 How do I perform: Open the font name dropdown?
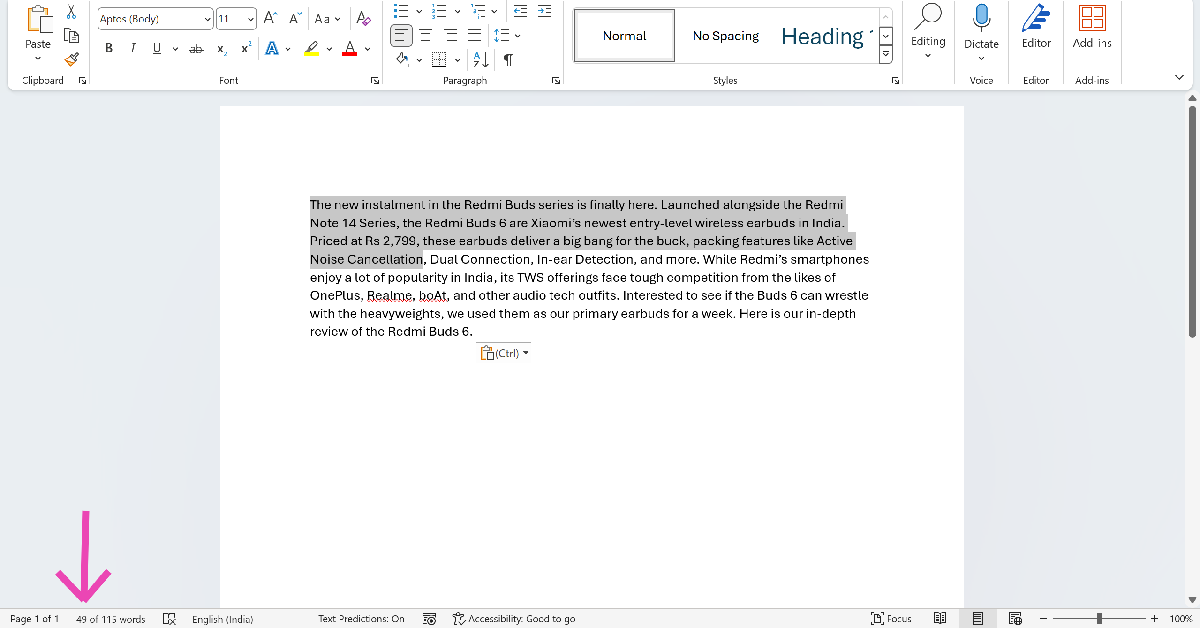tap(207, 18)
